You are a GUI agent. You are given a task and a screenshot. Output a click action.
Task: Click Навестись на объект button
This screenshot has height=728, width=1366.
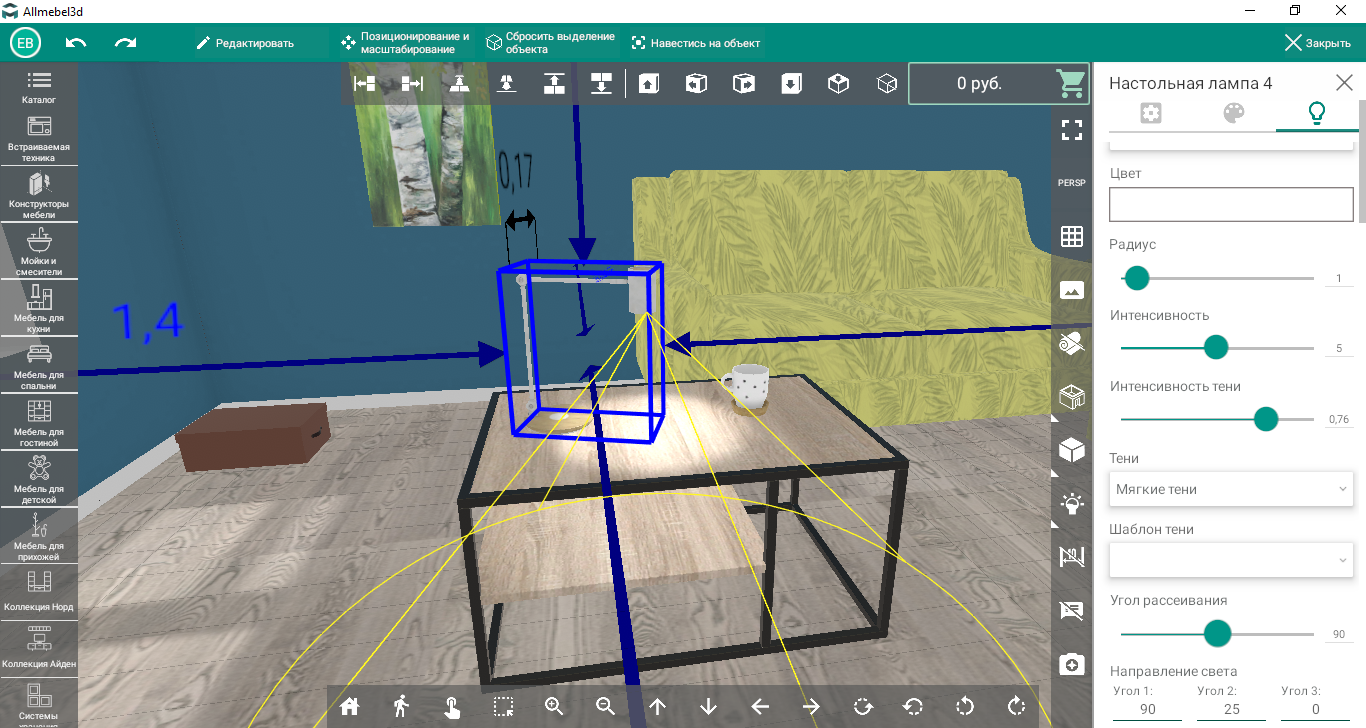(x=696, y=43)
